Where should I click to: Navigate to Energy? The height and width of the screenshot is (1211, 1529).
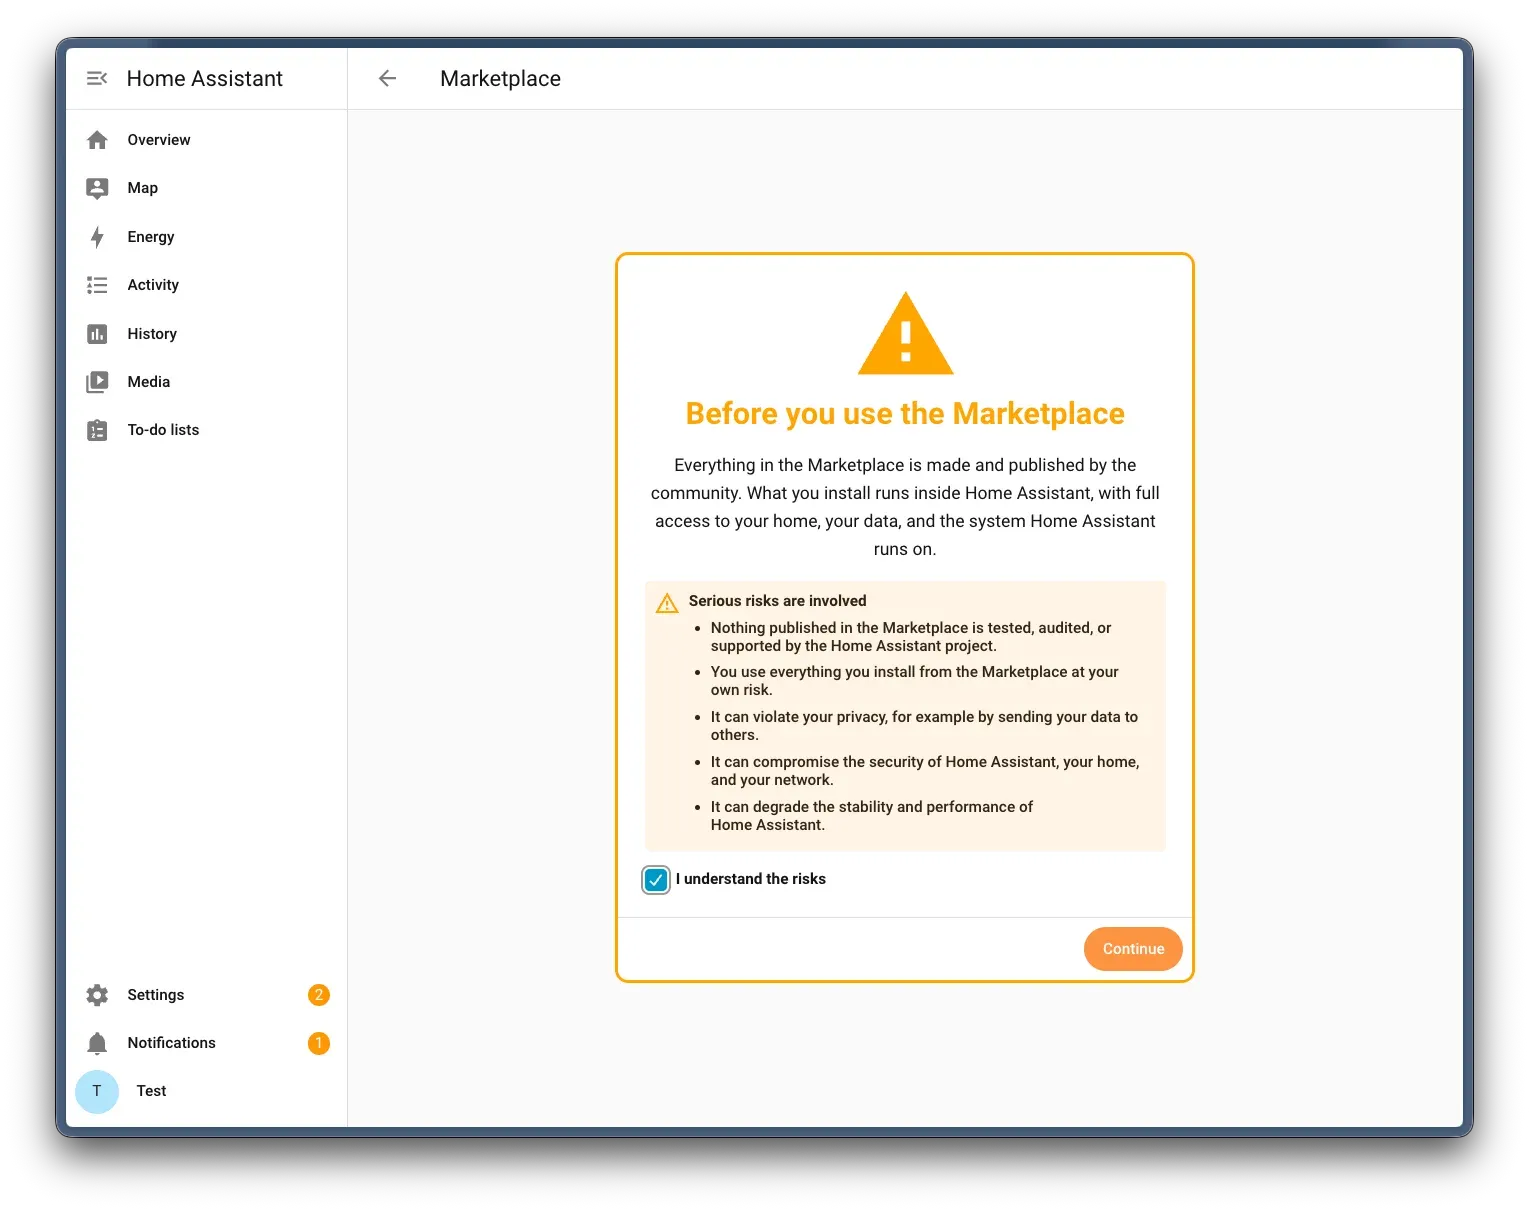(x=207, y=237)
